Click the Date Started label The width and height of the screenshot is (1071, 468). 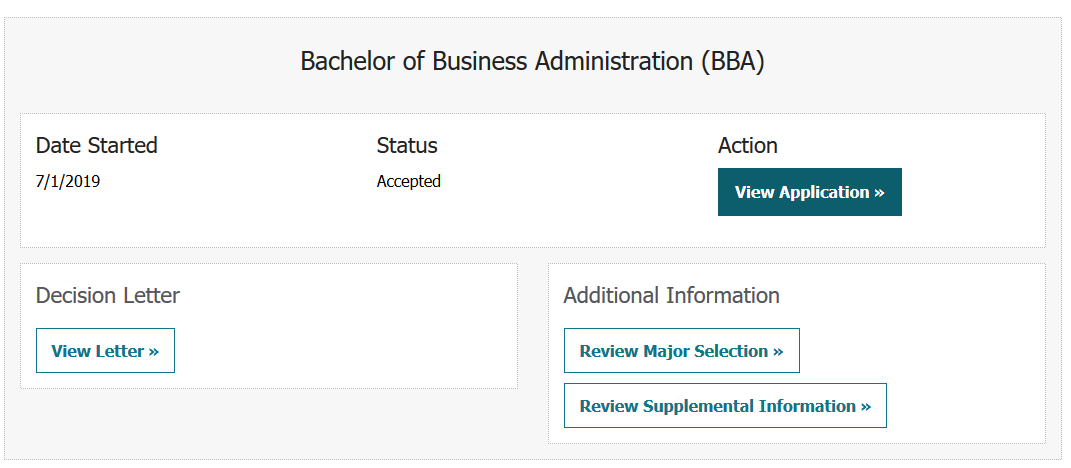pyautogui.click(x=97, y=145)
